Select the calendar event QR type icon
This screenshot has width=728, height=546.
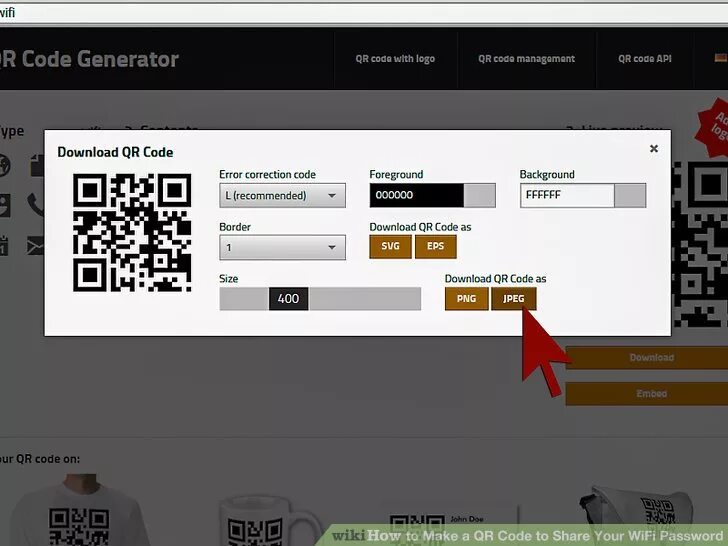coord(4,246)
